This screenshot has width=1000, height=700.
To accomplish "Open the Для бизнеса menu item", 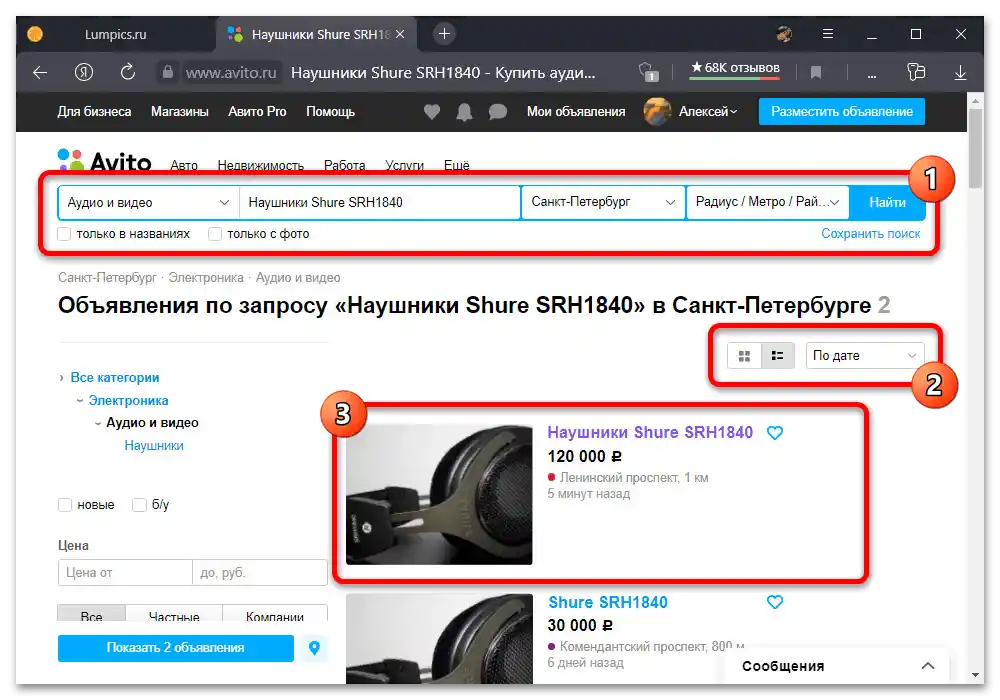I will 94,112.
